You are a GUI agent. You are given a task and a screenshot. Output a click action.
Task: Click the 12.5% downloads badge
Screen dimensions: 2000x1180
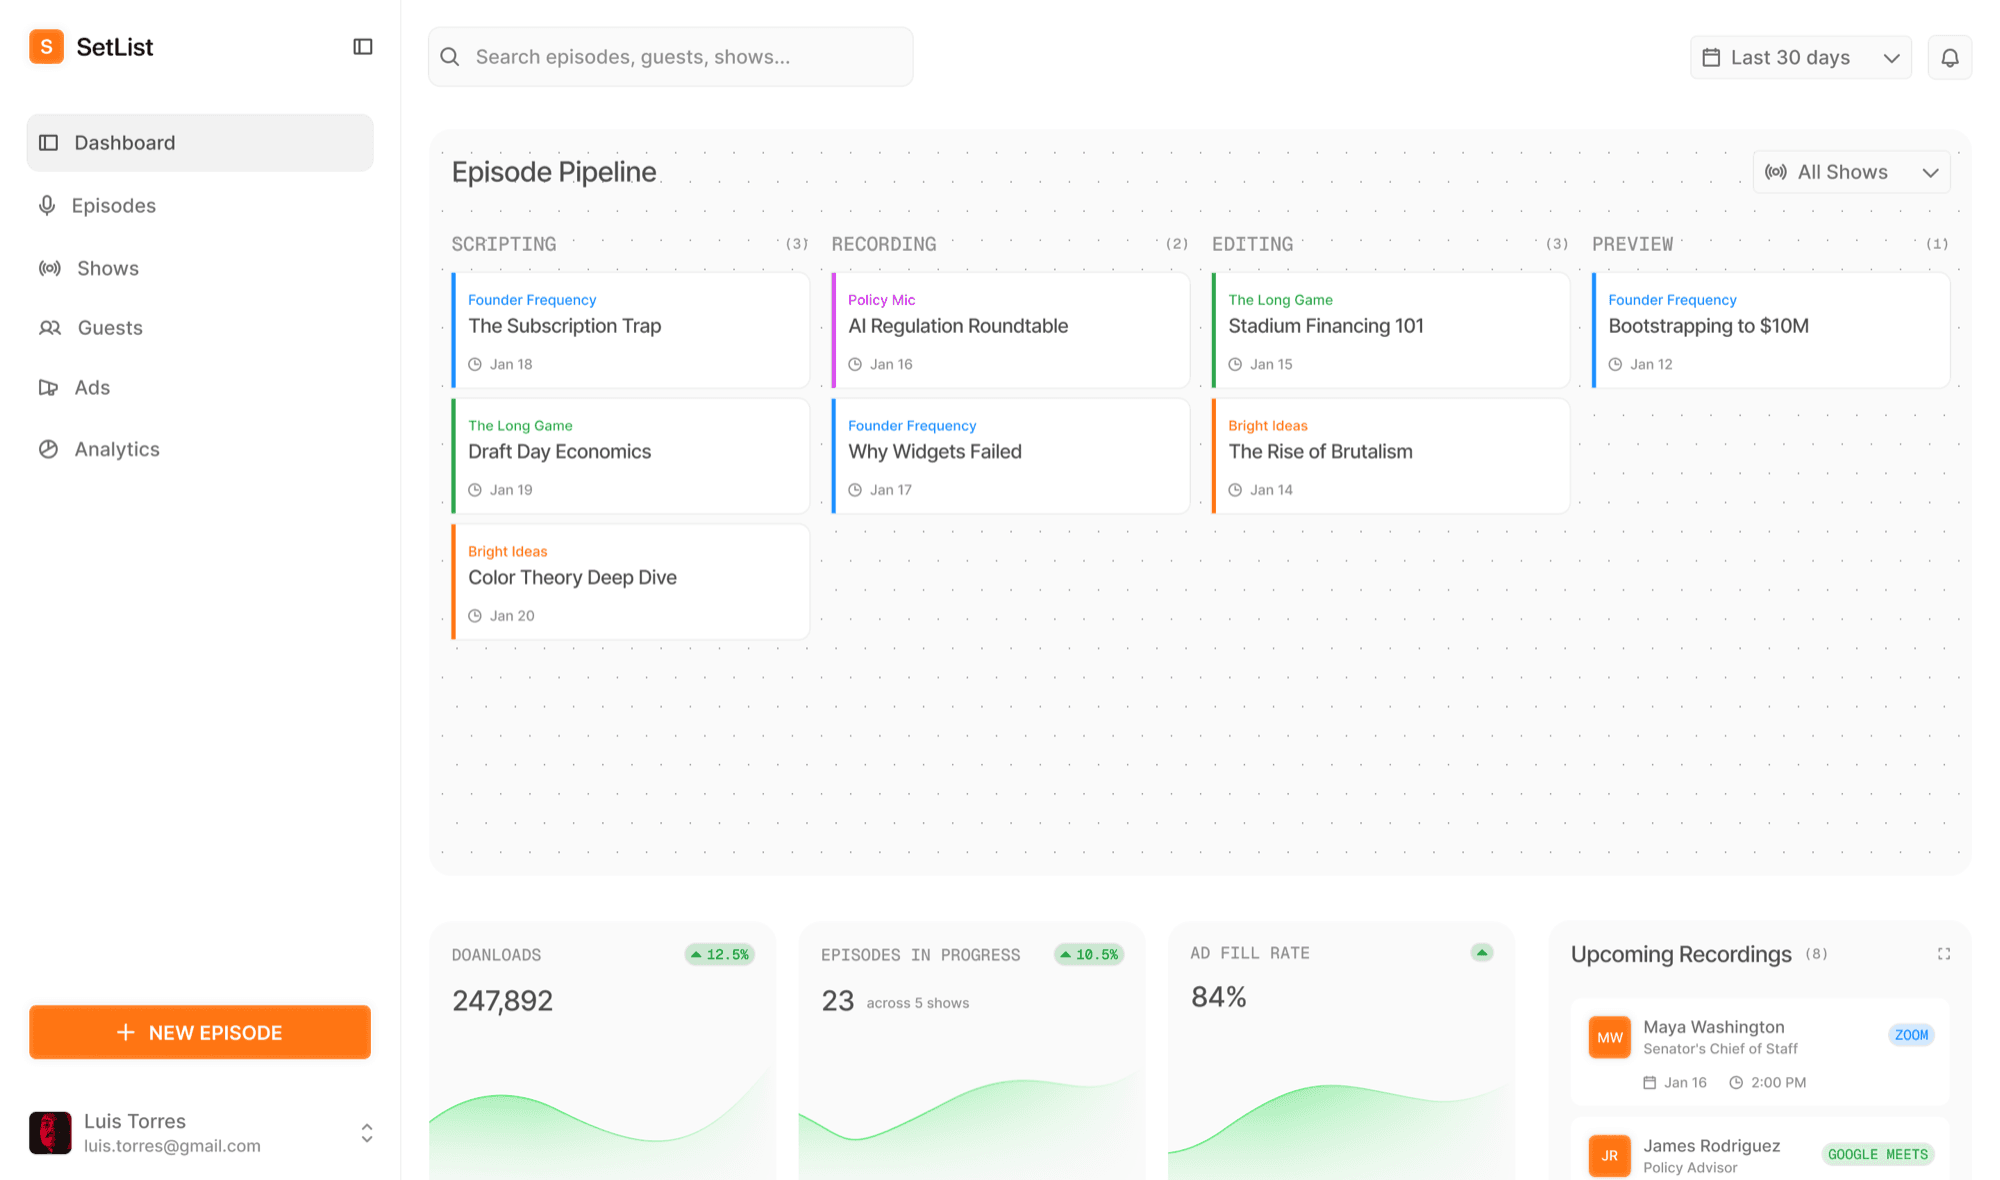coord(720,955)
